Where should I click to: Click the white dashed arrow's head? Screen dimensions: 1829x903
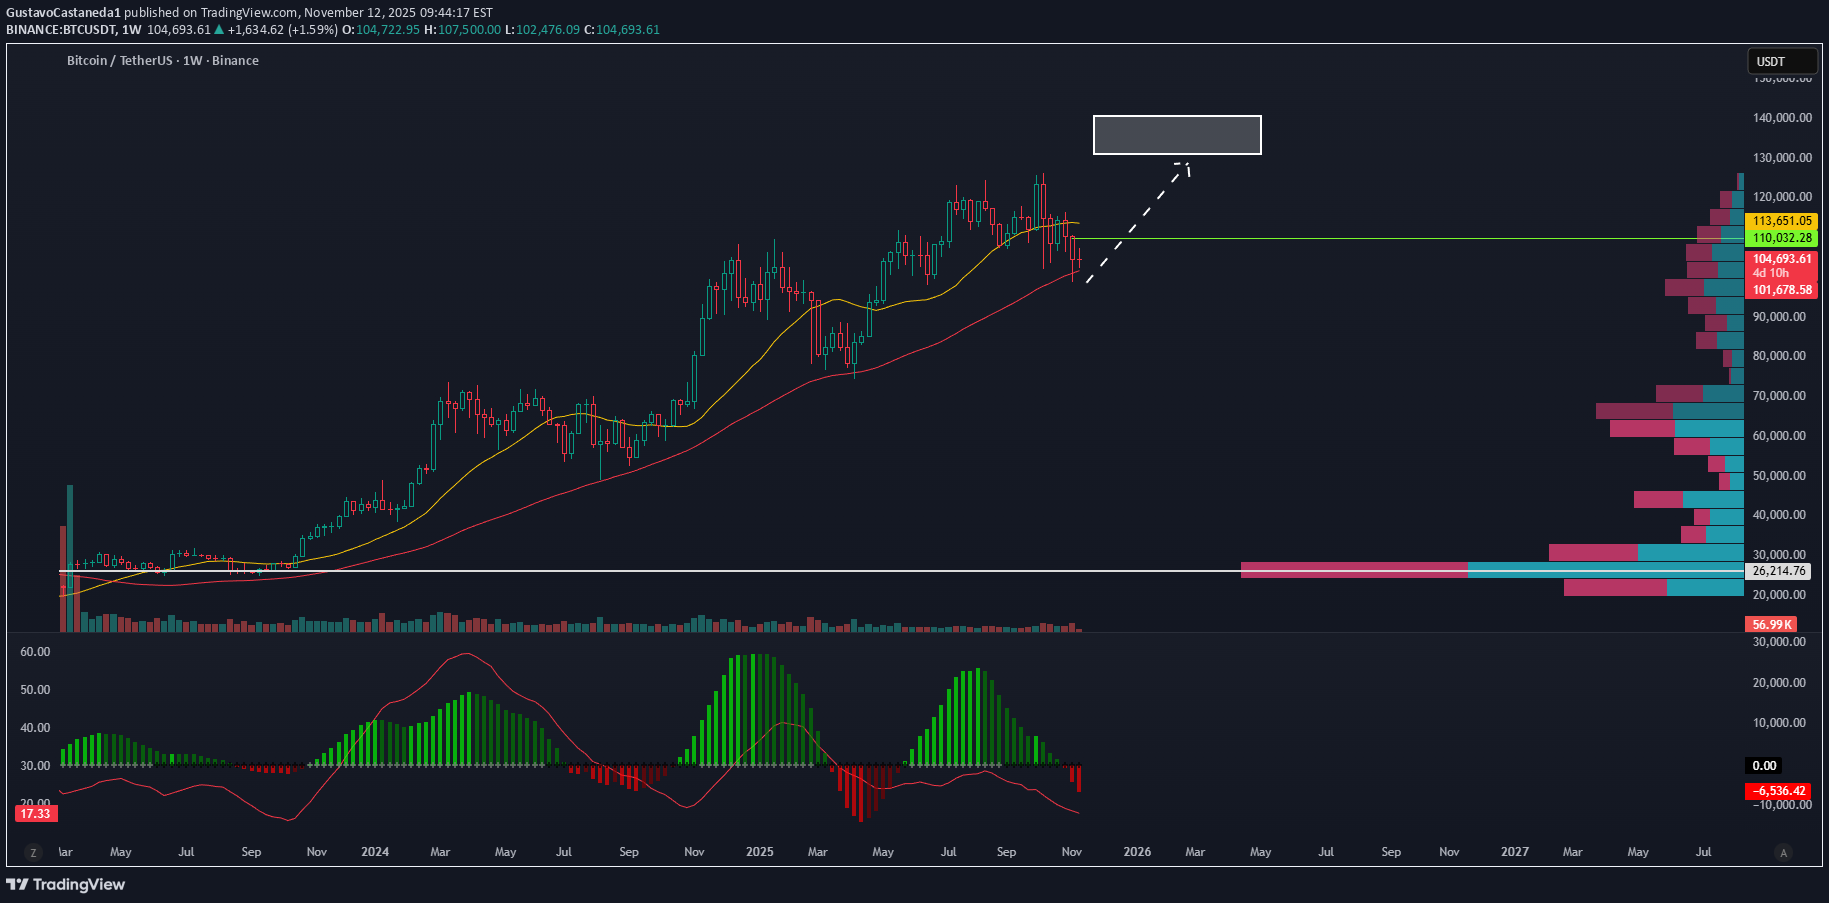coord(1185,166)
